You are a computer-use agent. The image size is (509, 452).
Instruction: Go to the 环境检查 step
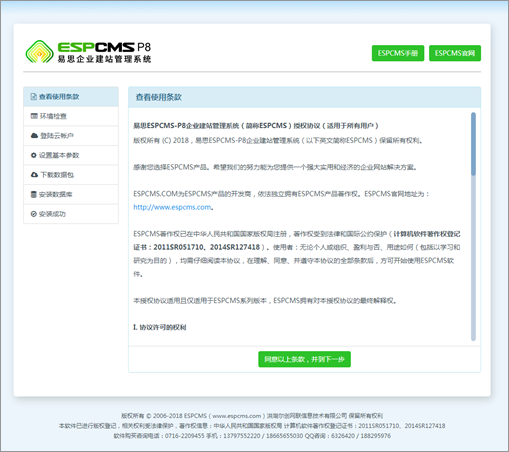click(71, 116)
